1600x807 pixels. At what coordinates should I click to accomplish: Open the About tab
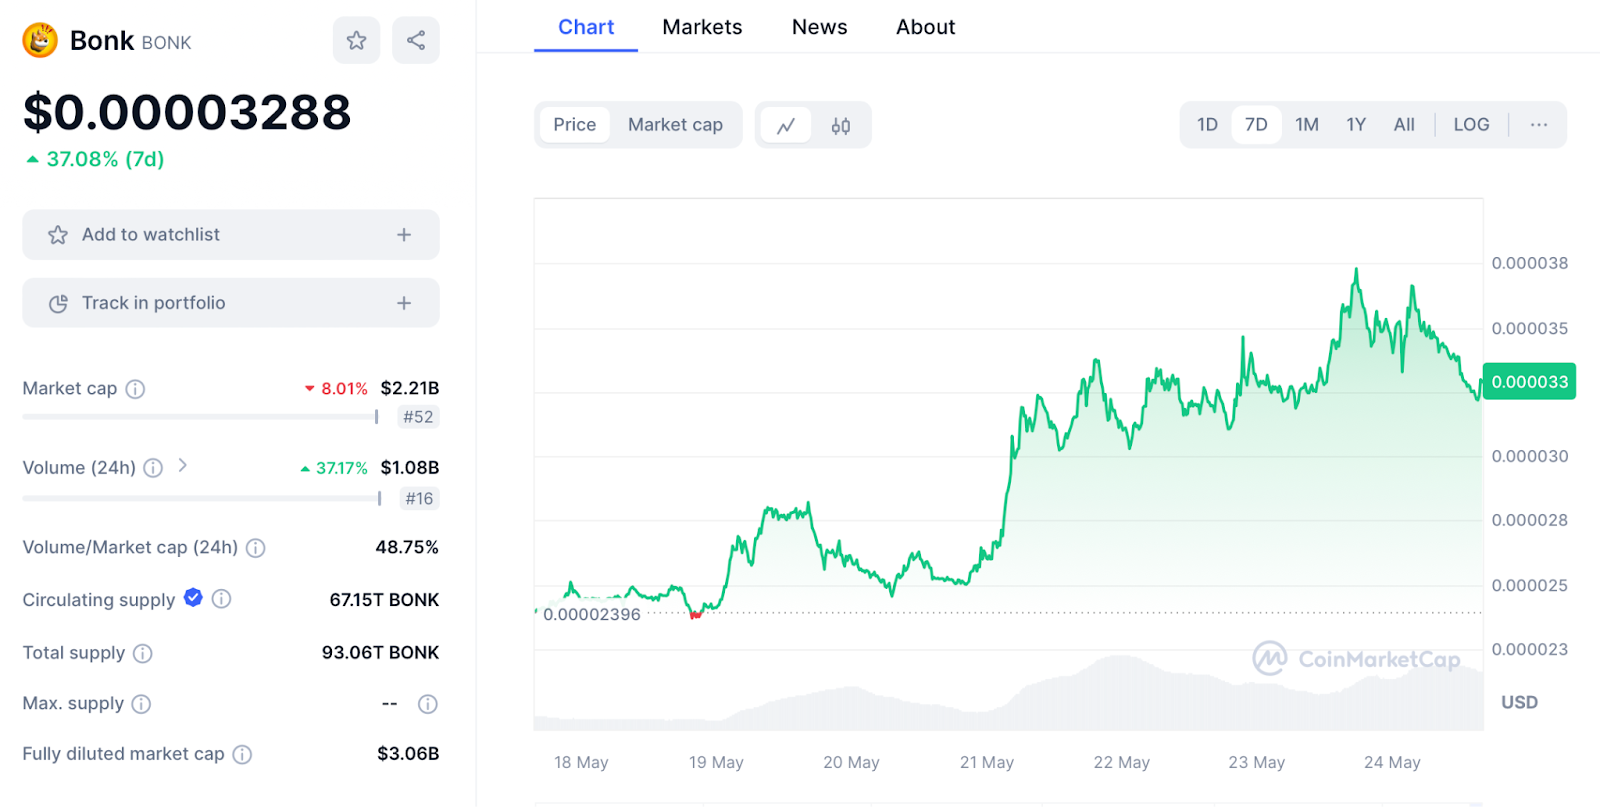coord(925,27)
